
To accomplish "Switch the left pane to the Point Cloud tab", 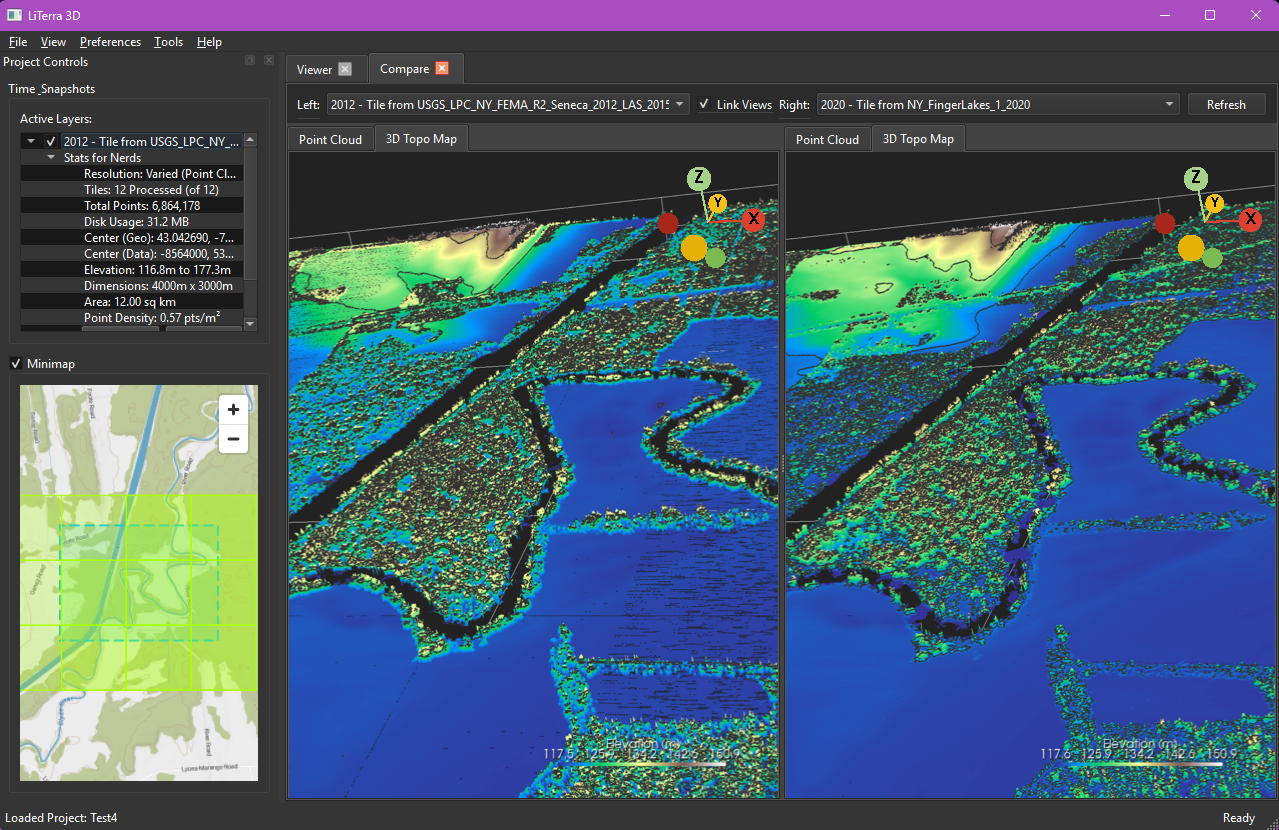I will pos(330,138).
